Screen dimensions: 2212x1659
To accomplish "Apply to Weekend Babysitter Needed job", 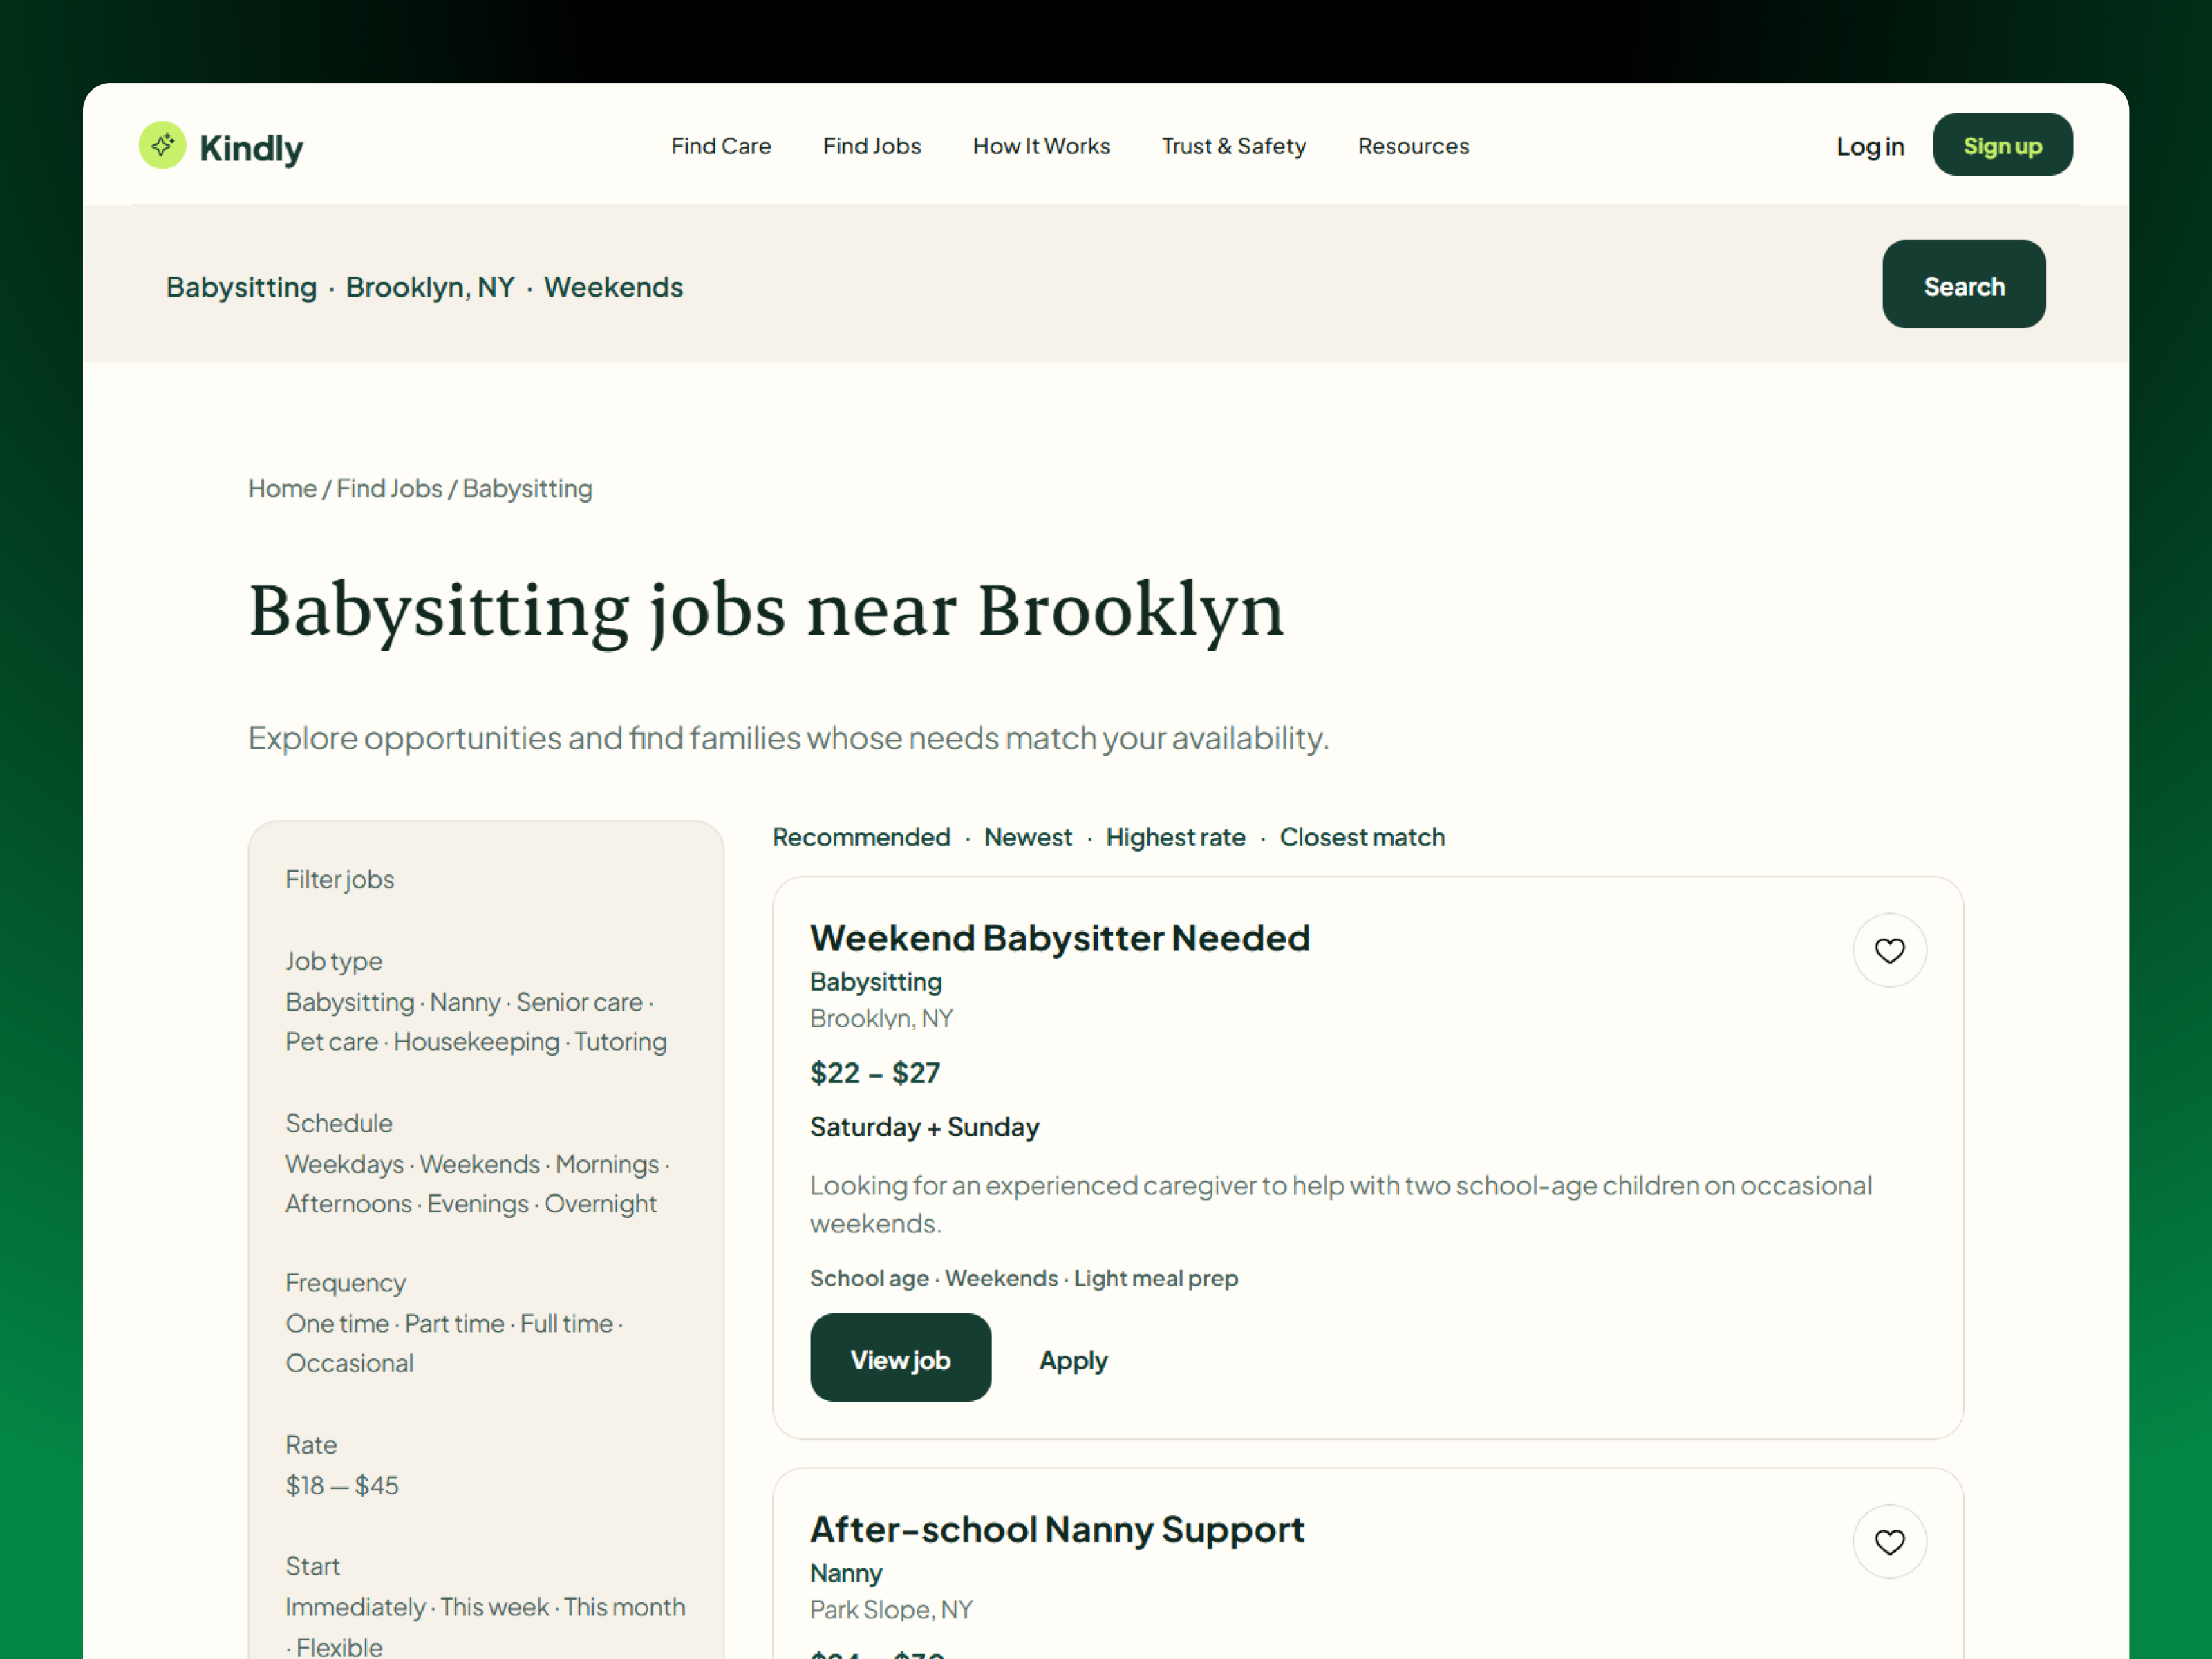I will click(1073, 1360).
